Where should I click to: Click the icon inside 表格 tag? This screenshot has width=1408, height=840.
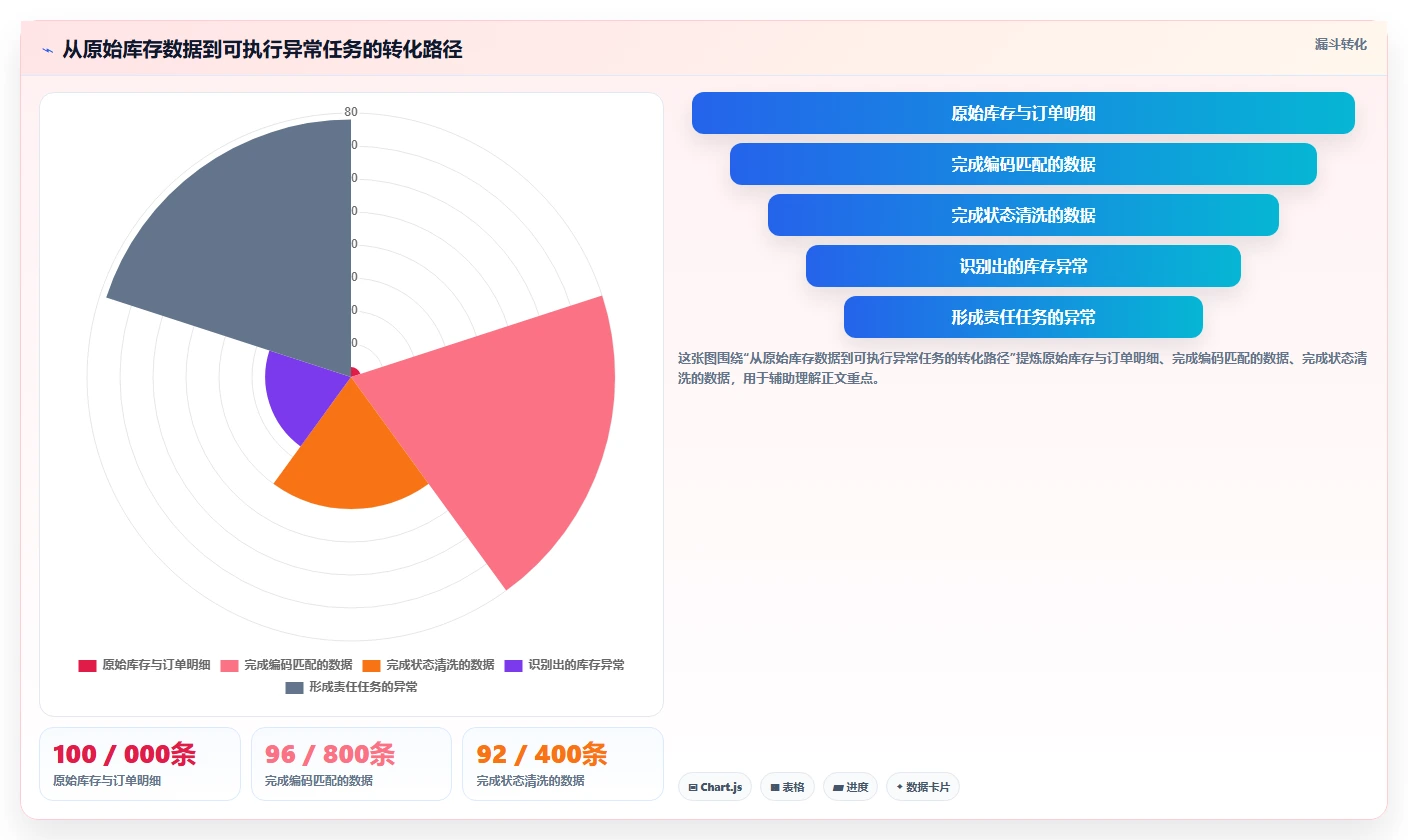(775, 788)
